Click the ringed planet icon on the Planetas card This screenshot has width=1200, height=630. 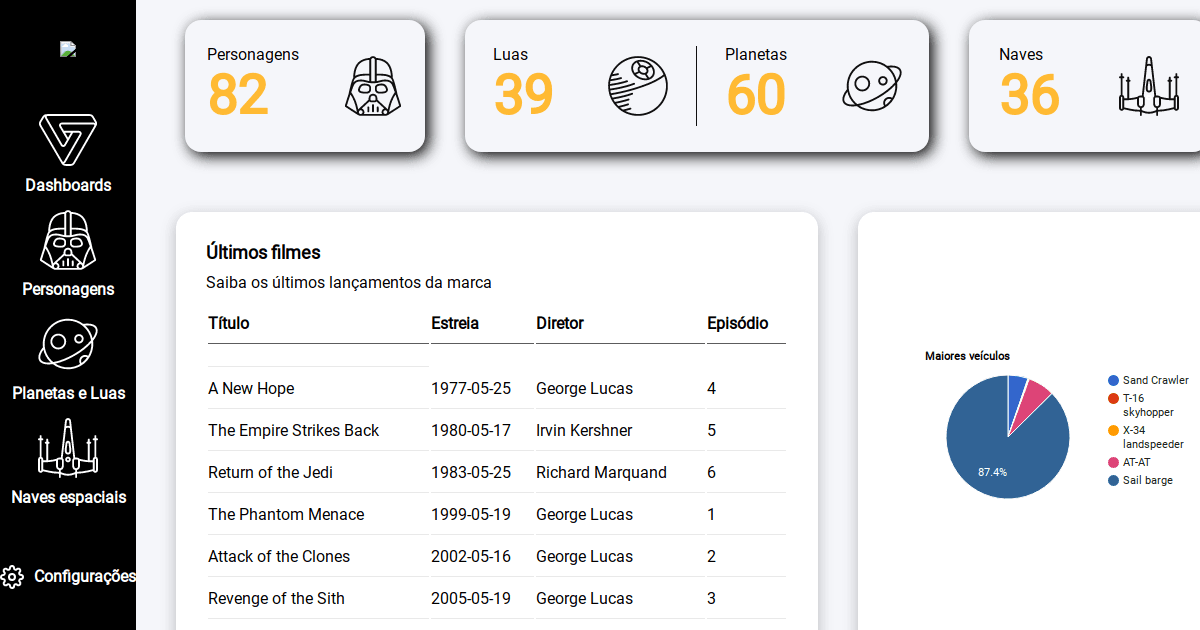(x=871, y=85)
